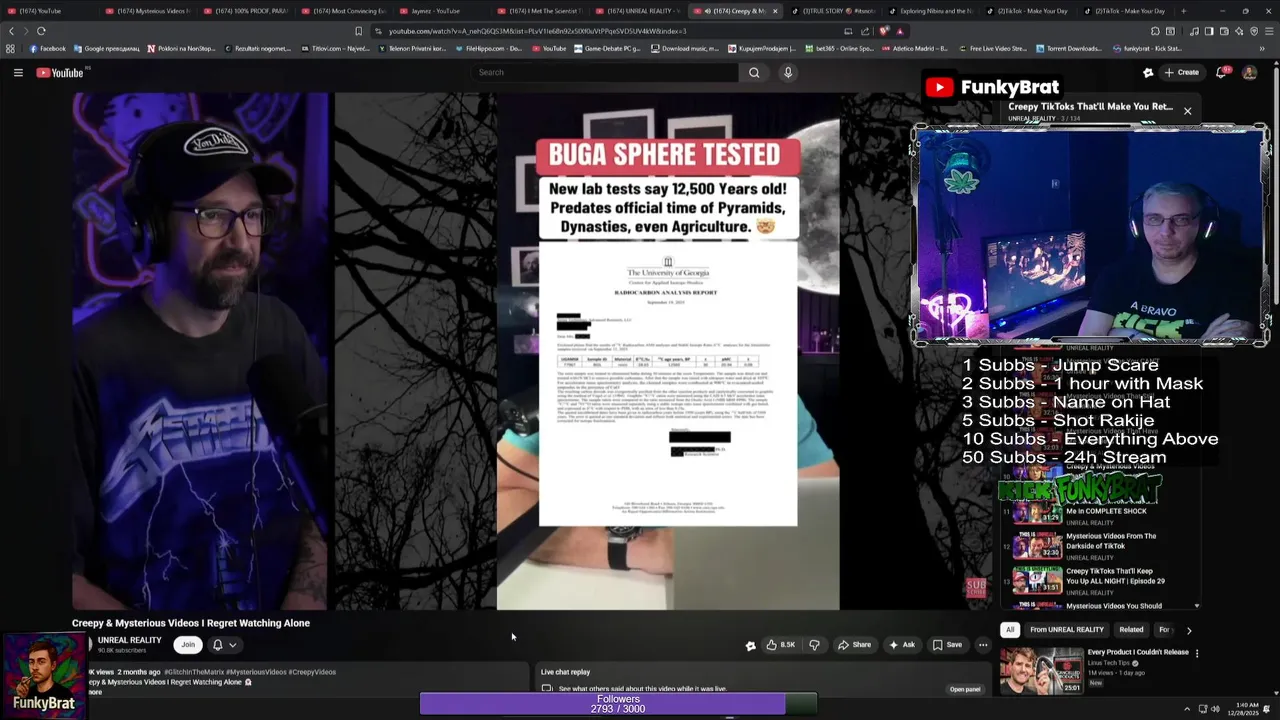The image size is (1280, 720).
Task: Dislike the video
Action: tap(814, 645)
